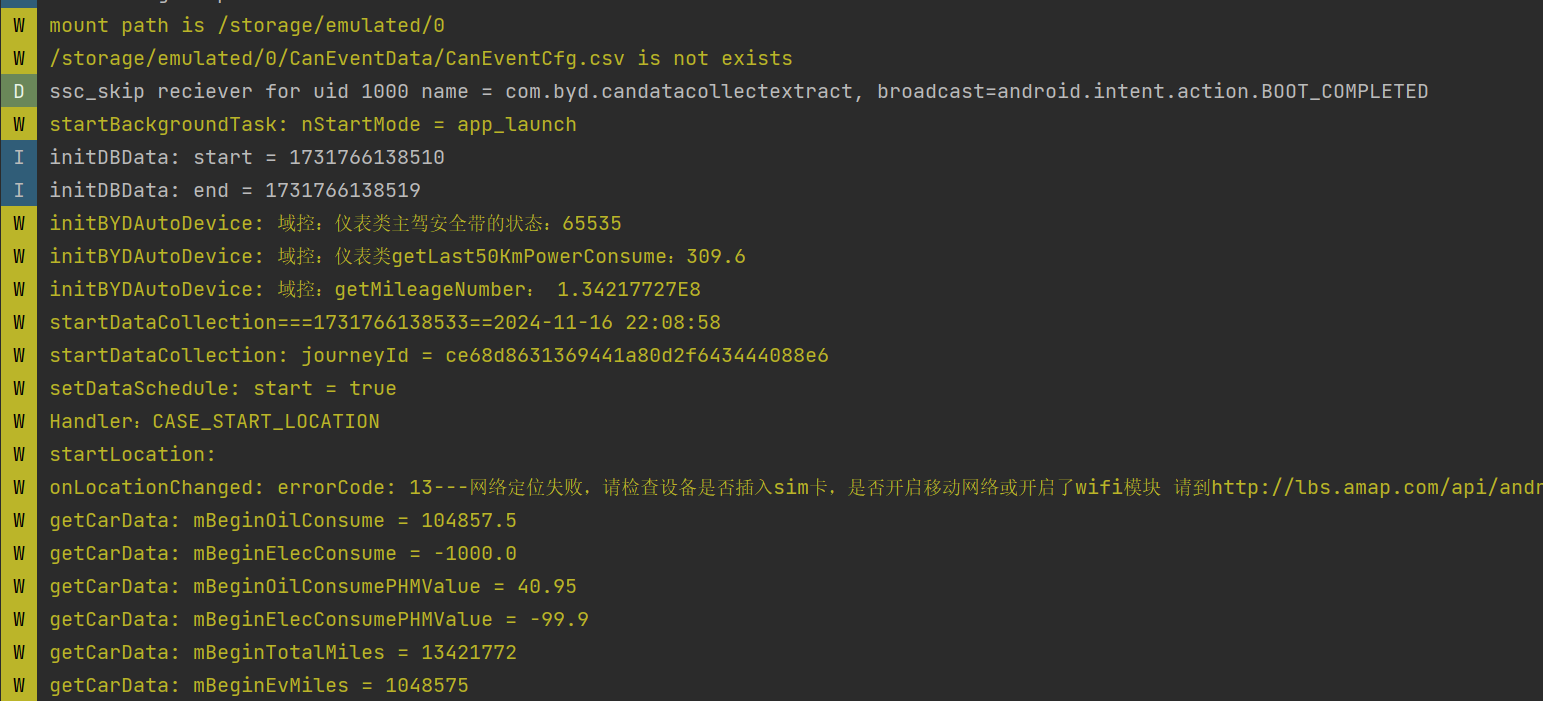Click the I badge beside initDBData end

(x=18, y=191)
